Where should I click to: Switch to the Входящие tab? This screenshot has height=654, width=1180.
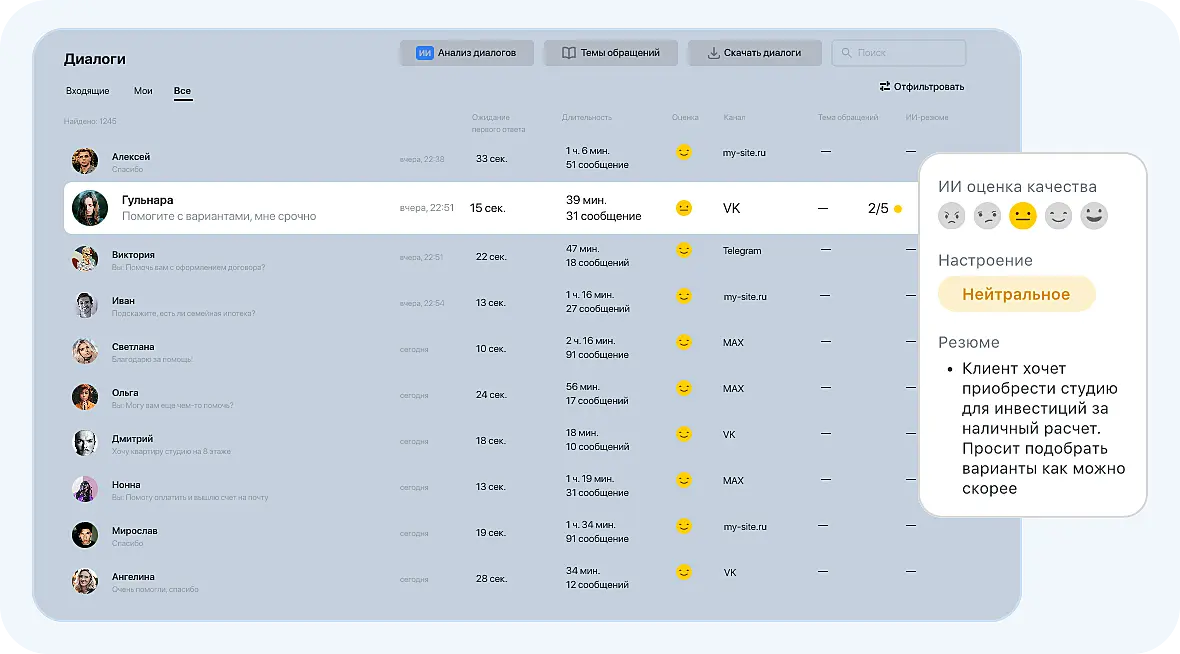(x=87, y=91)
